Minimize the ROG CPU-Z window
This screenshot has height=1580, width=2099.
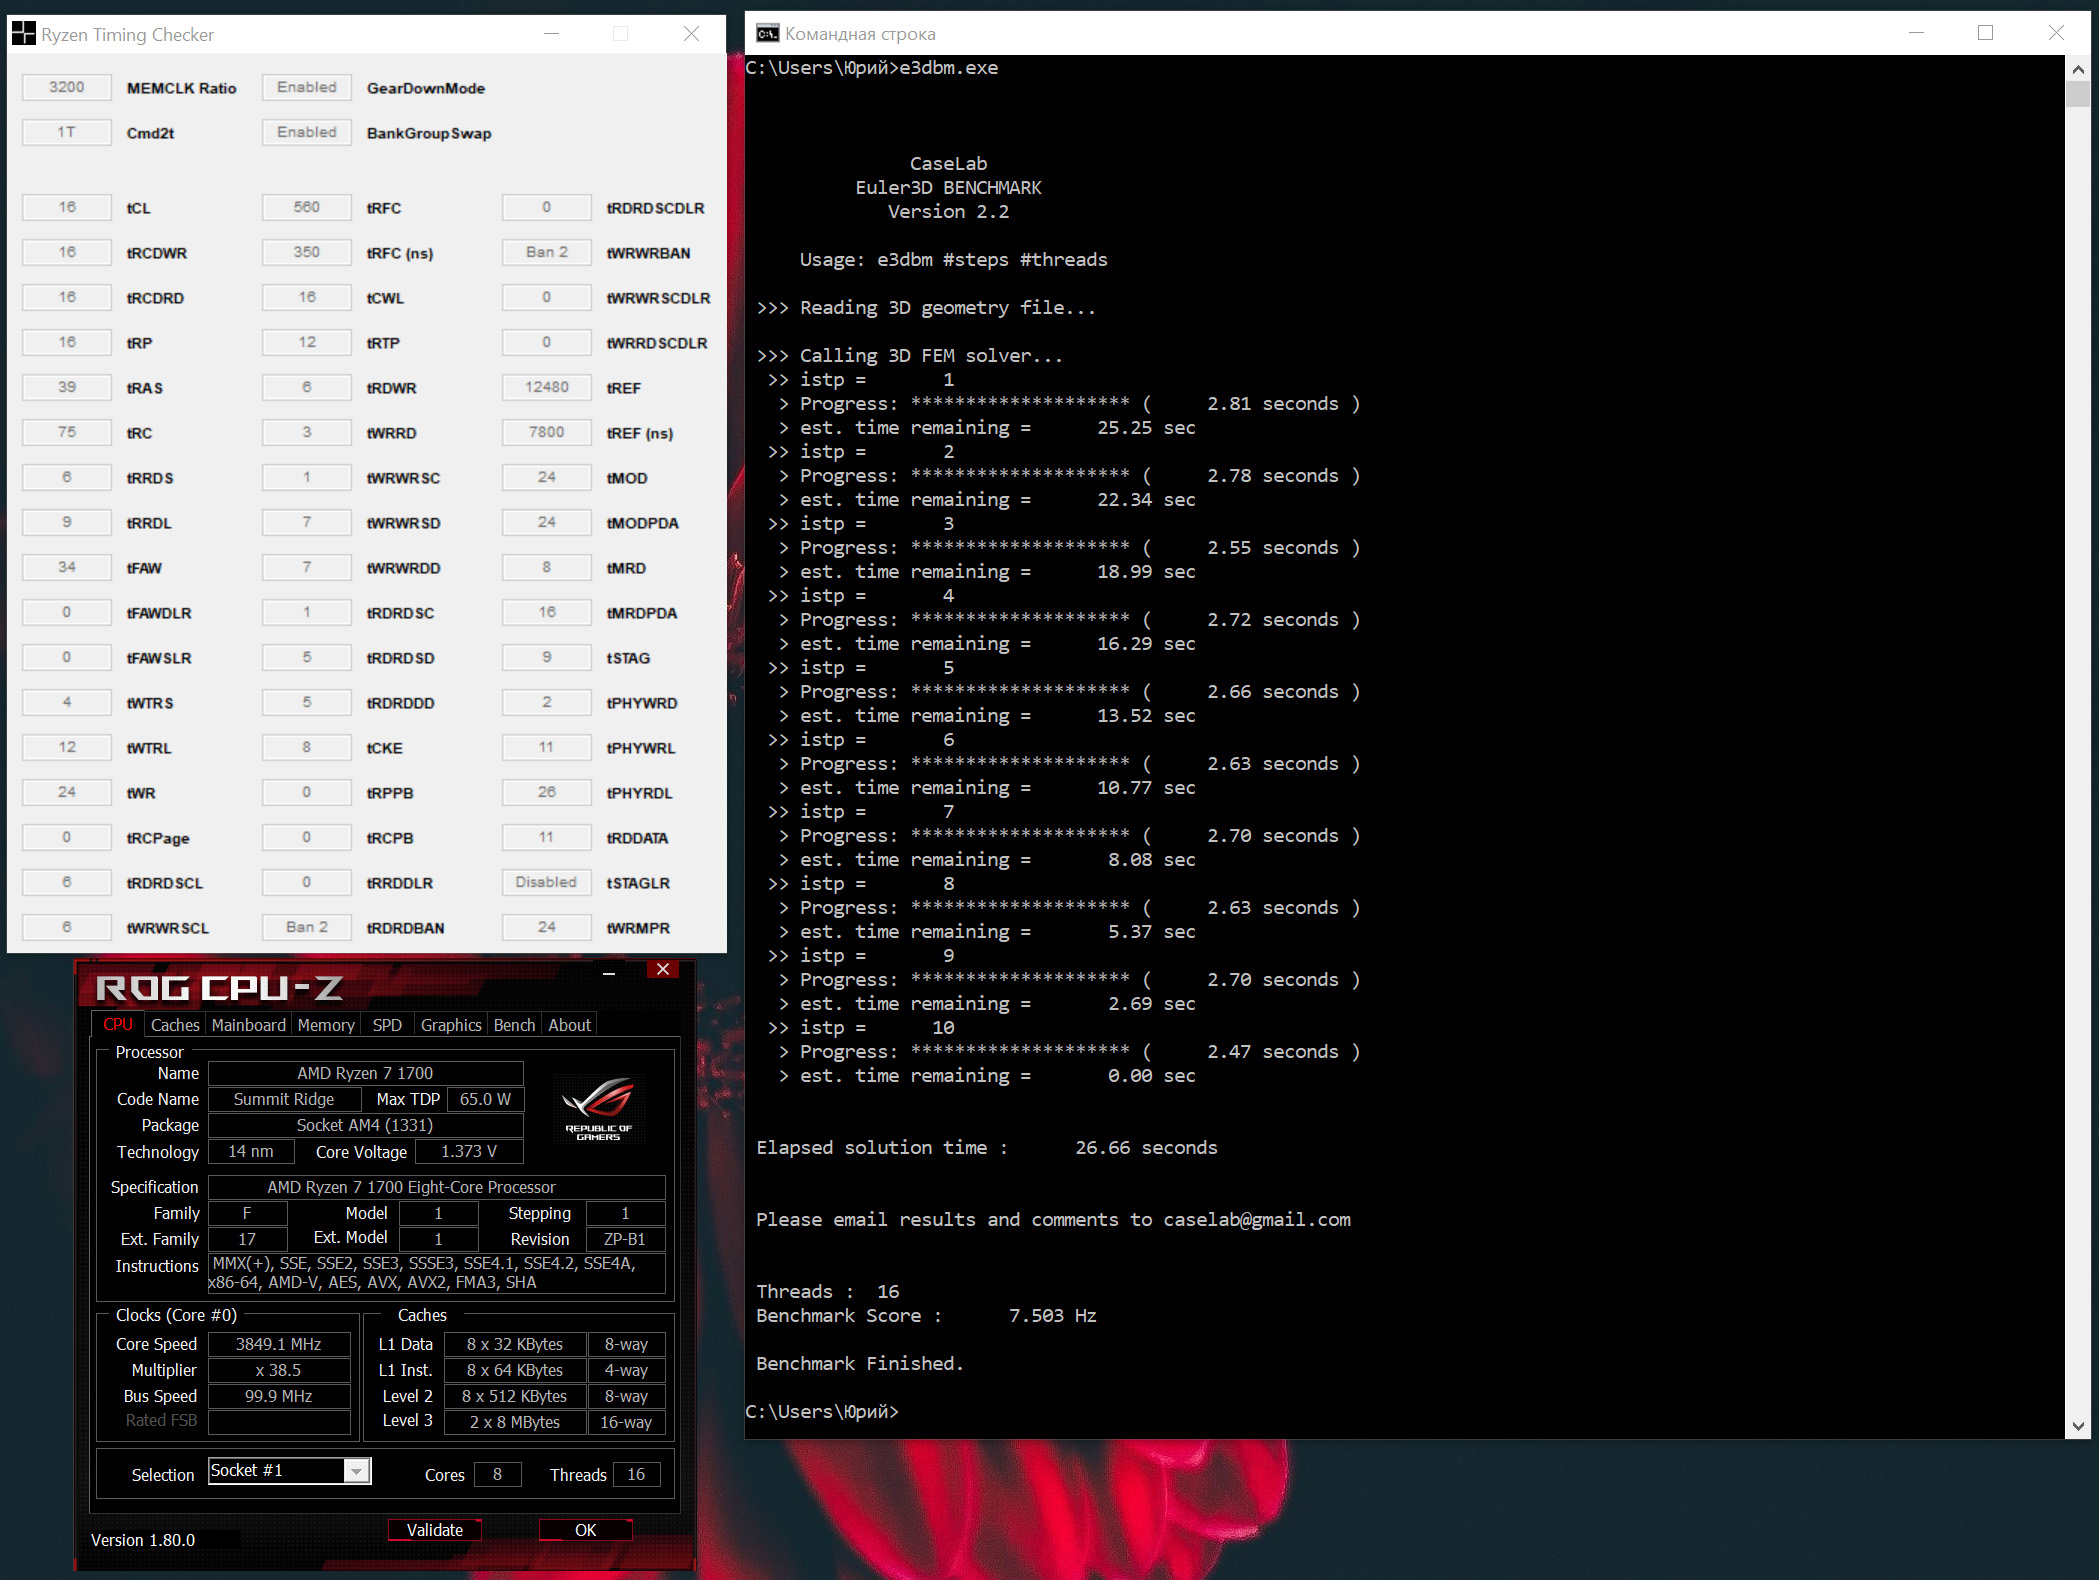click(609, 971)
